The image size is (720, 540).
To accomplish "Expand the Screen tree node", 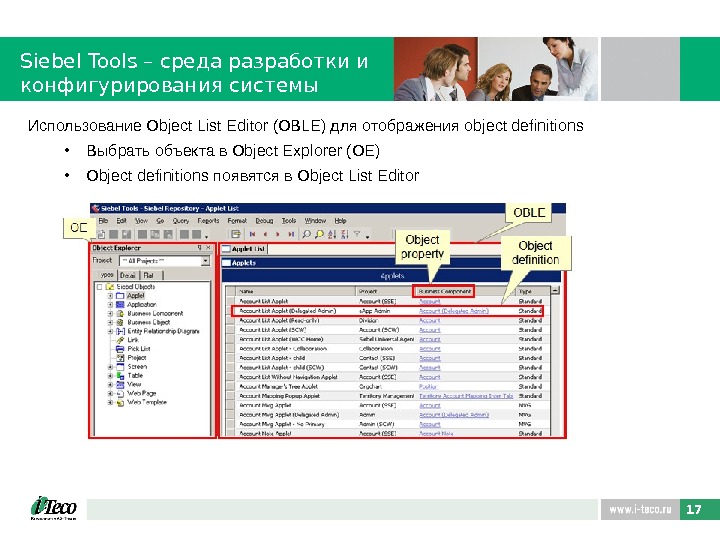I will pos(110,367).
